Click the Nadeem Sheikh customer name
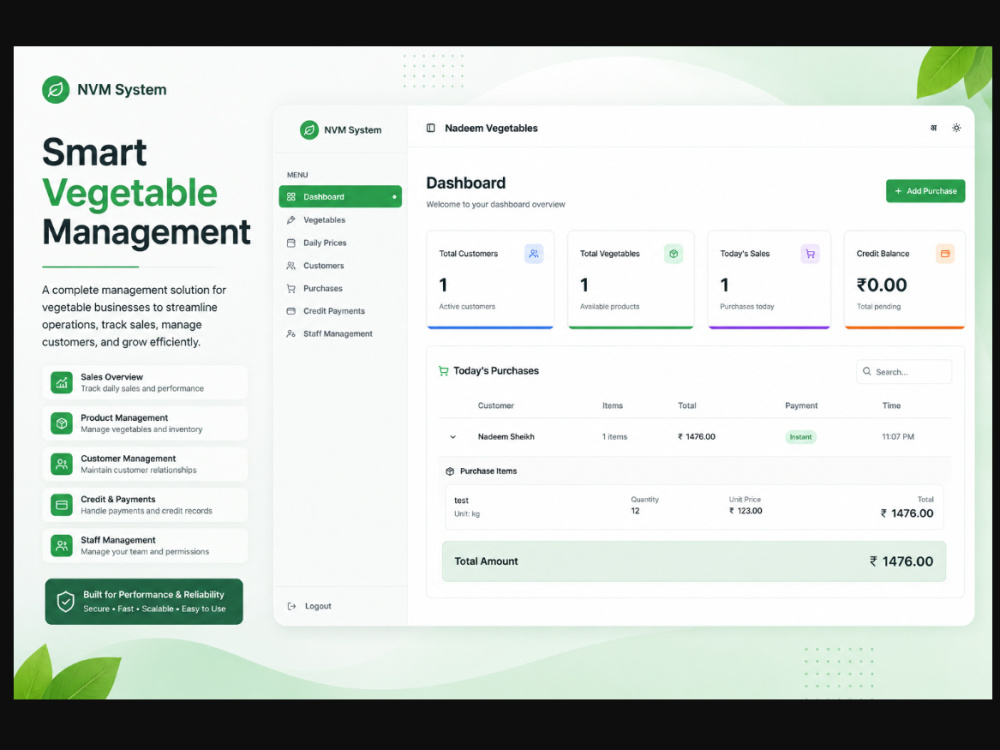1000x750 pixels. 506,437
